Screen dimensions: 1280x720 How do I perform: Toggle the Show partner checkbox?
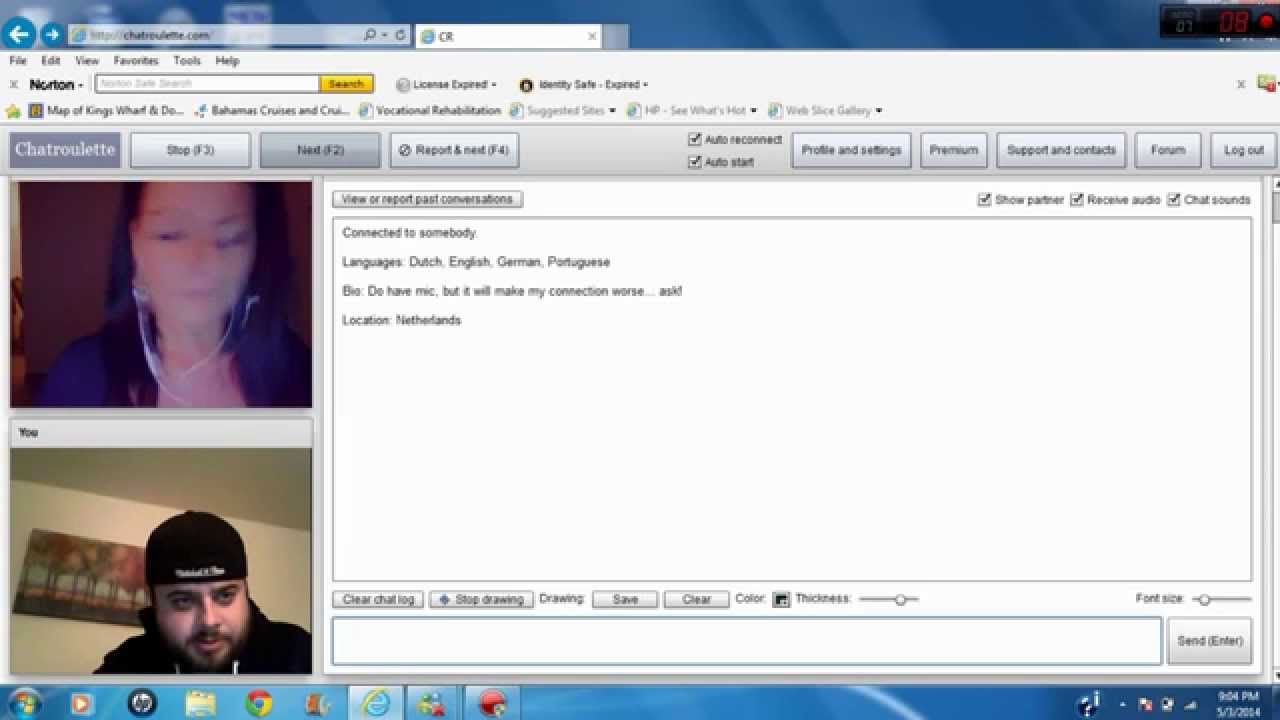985,200
